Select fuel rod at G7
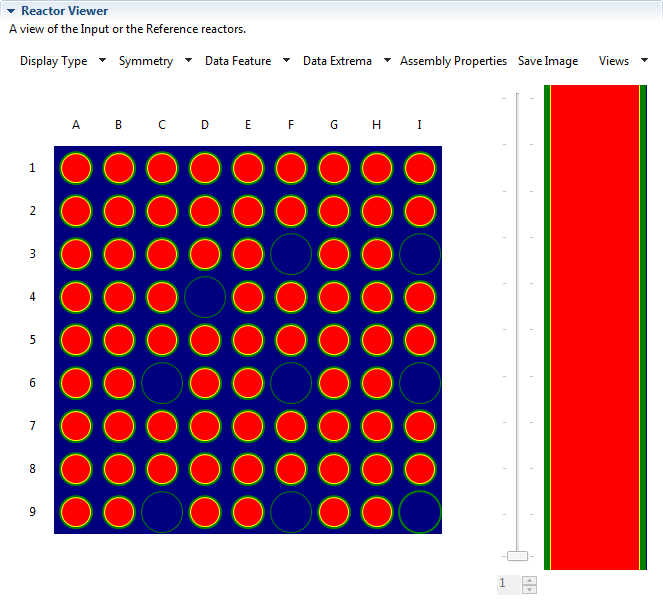This screenshot has height=605, width=663. [x=334, y=426]
